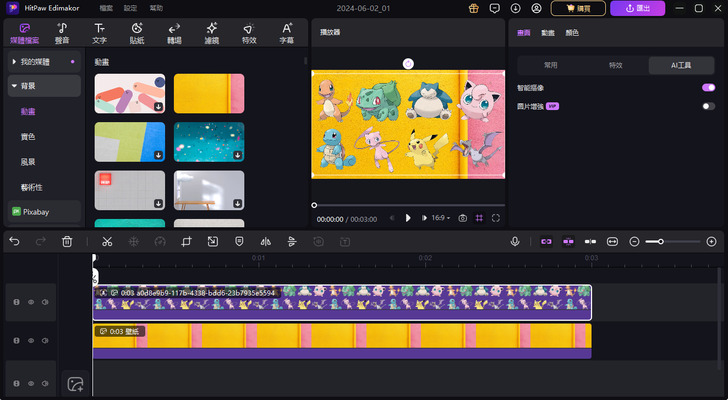The height and width of the screenshot is (400, 728).
Task: Click the timeline zoom slider handle
Action: tap(661, 241)
